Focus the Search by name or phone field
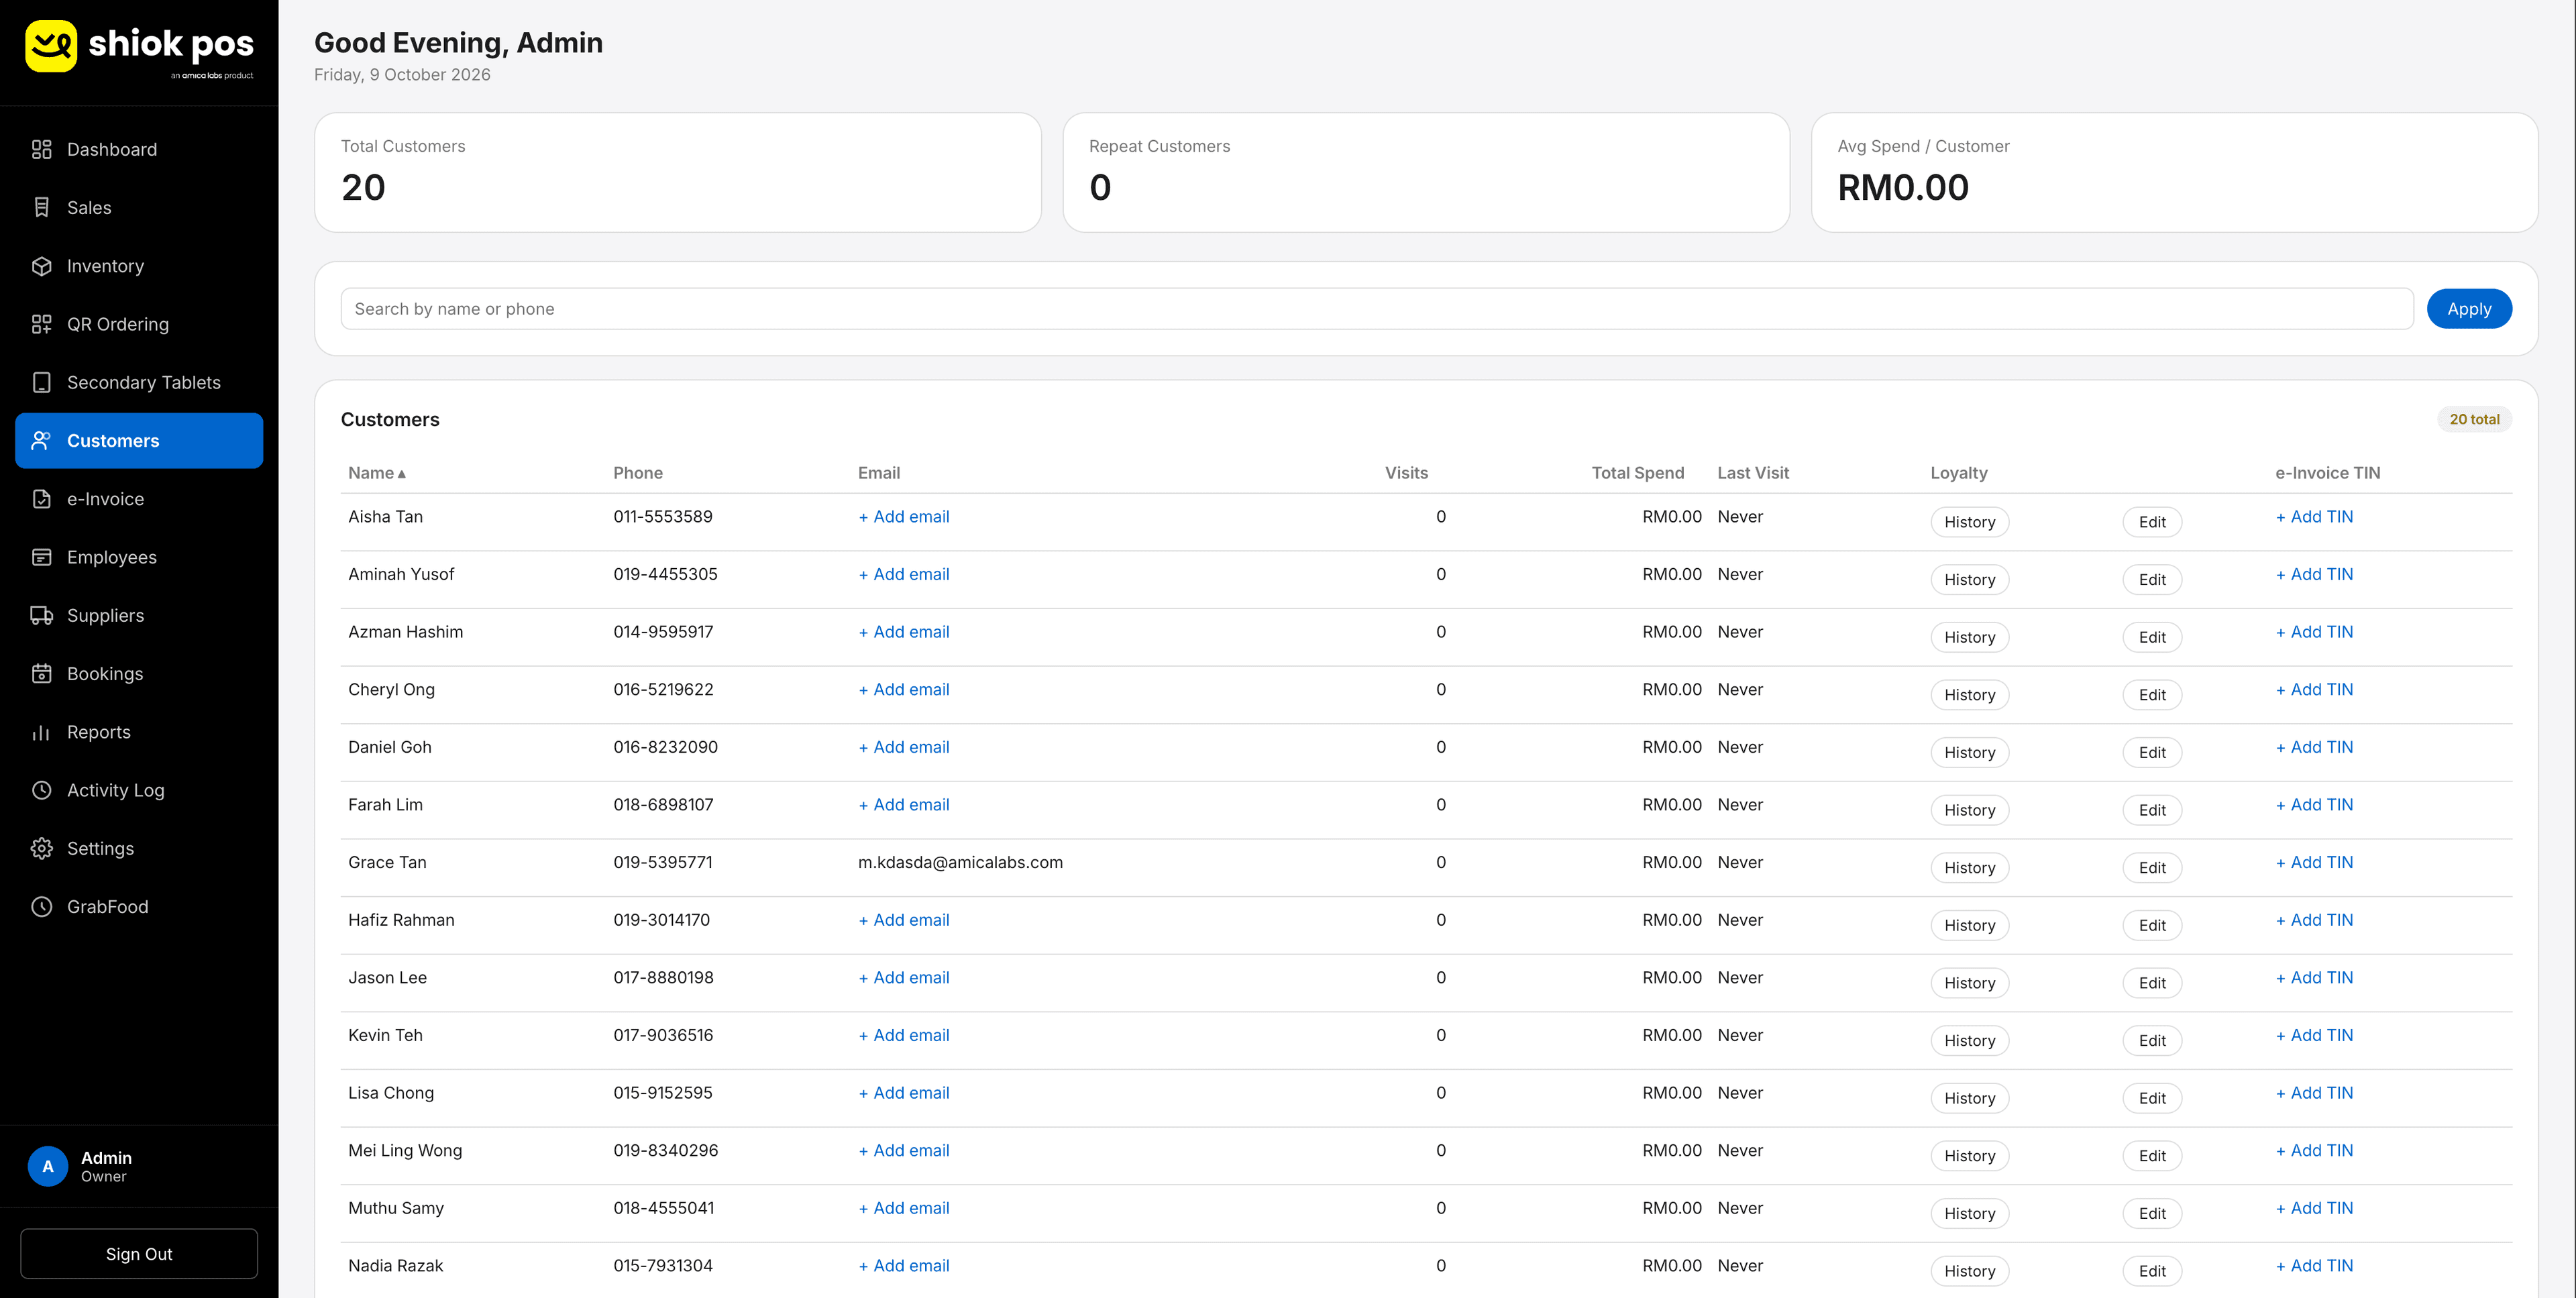2576x1298 pixels. coord(1377,309)
